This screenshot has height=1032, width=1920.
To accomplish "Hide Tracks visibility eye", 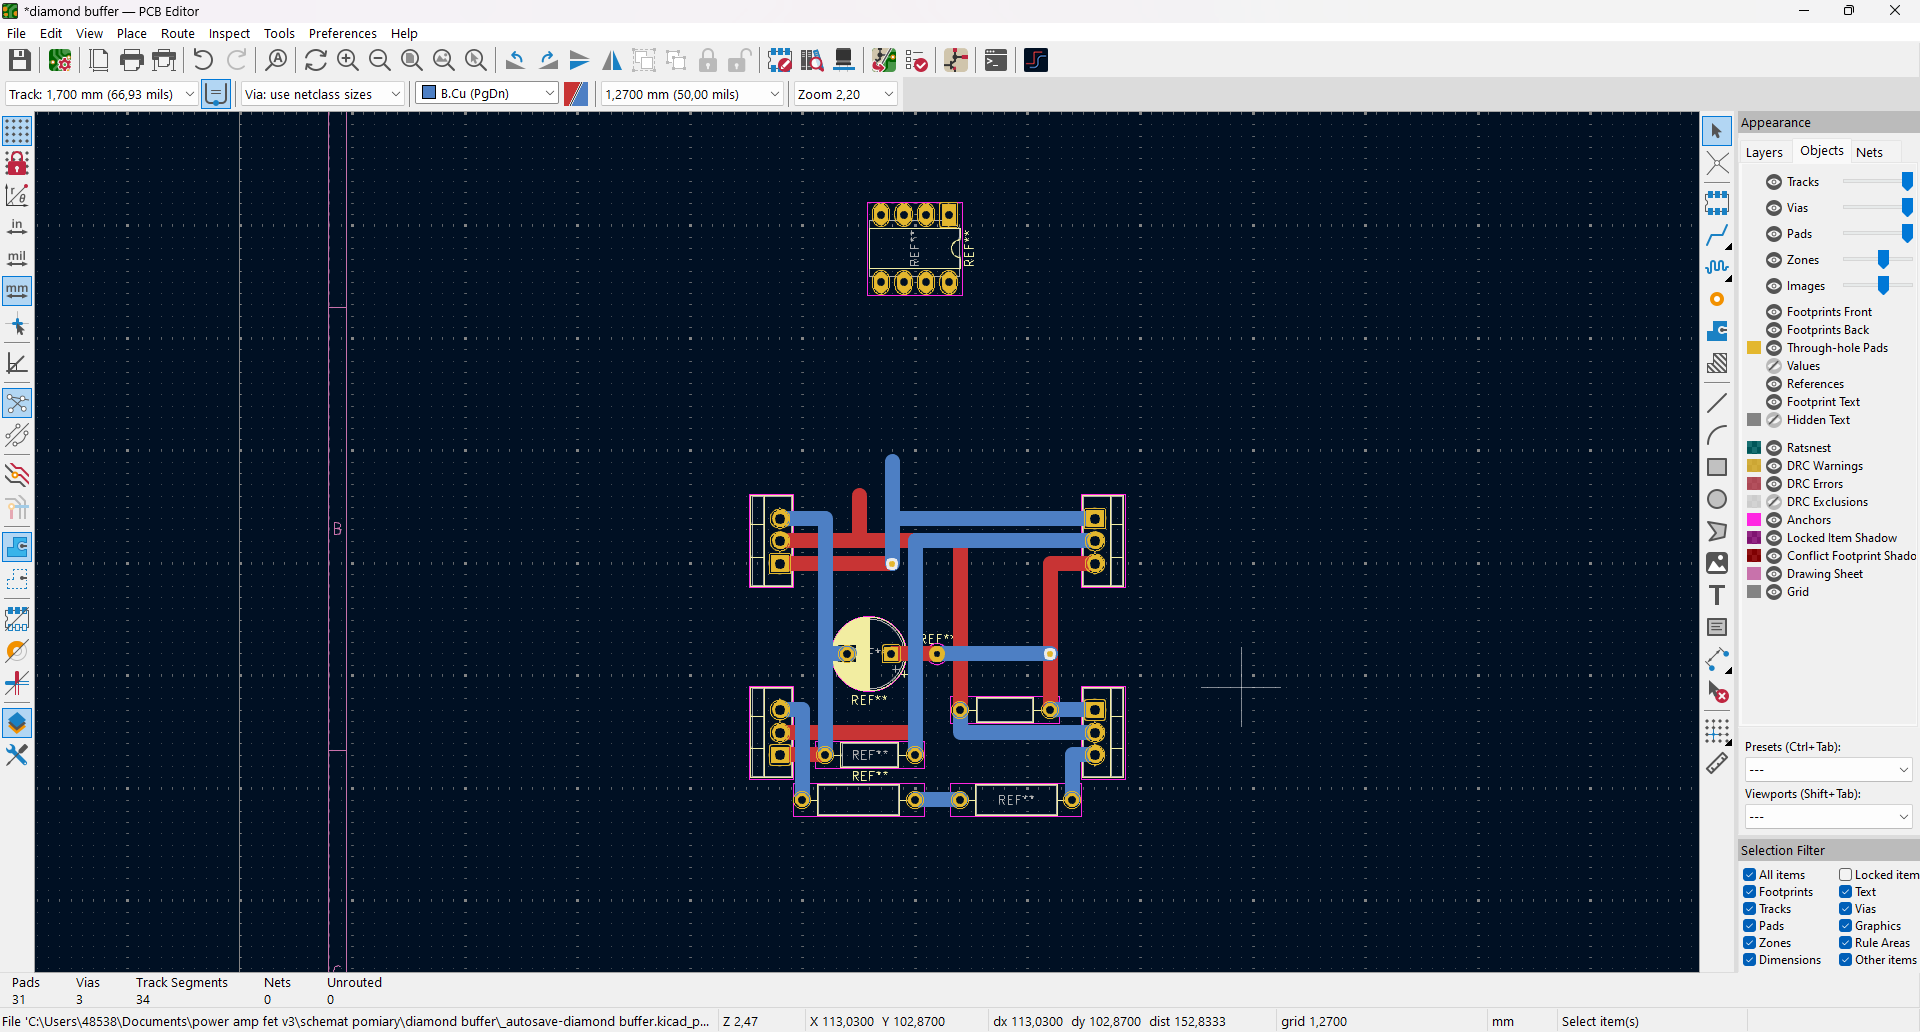I will coord(1774,182).
